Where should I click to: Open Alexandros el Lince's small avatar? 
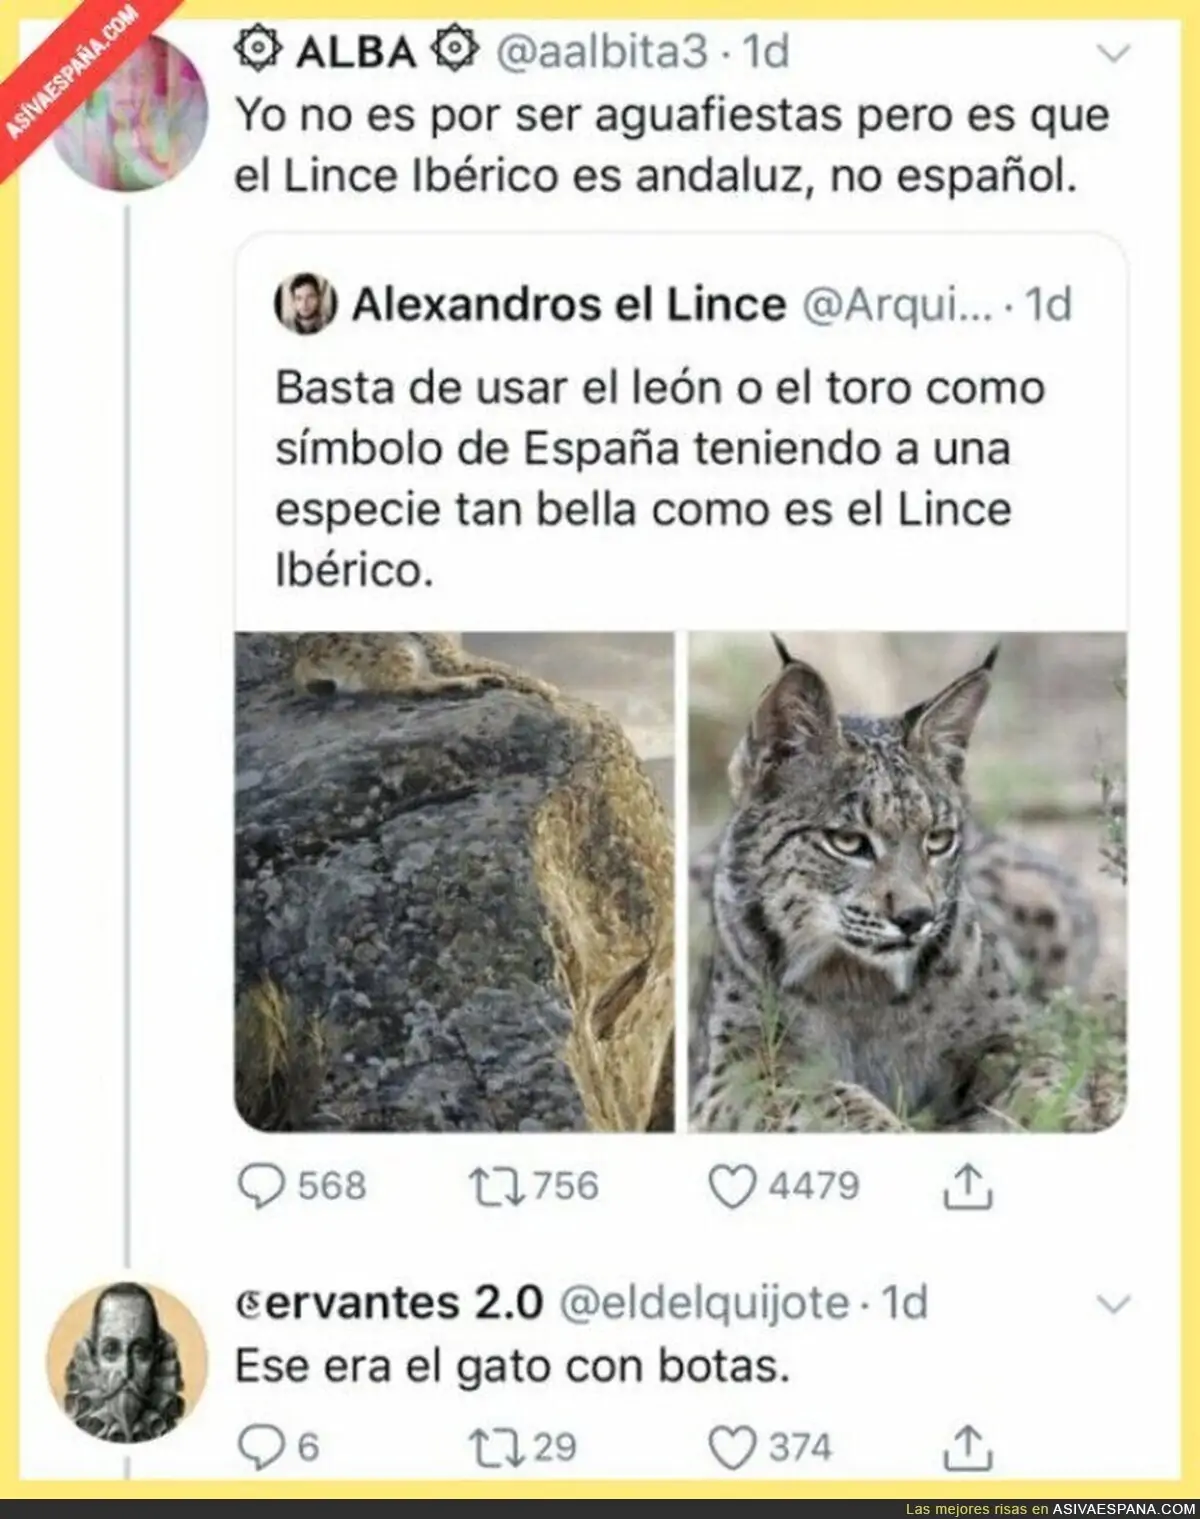304,304
